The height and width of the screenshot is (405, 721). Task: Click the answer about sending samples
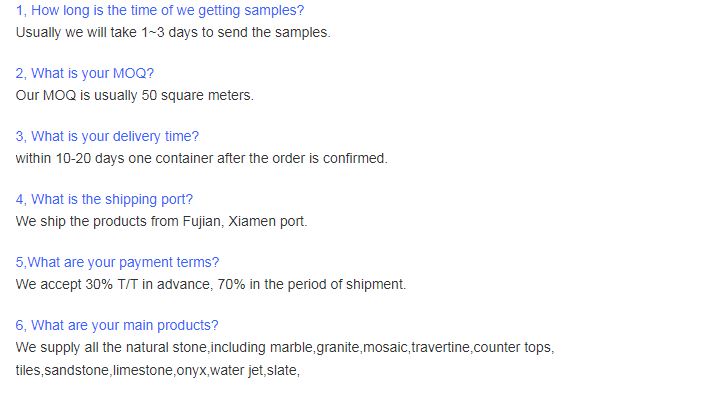pyautogui.click(x=172, y=32)
